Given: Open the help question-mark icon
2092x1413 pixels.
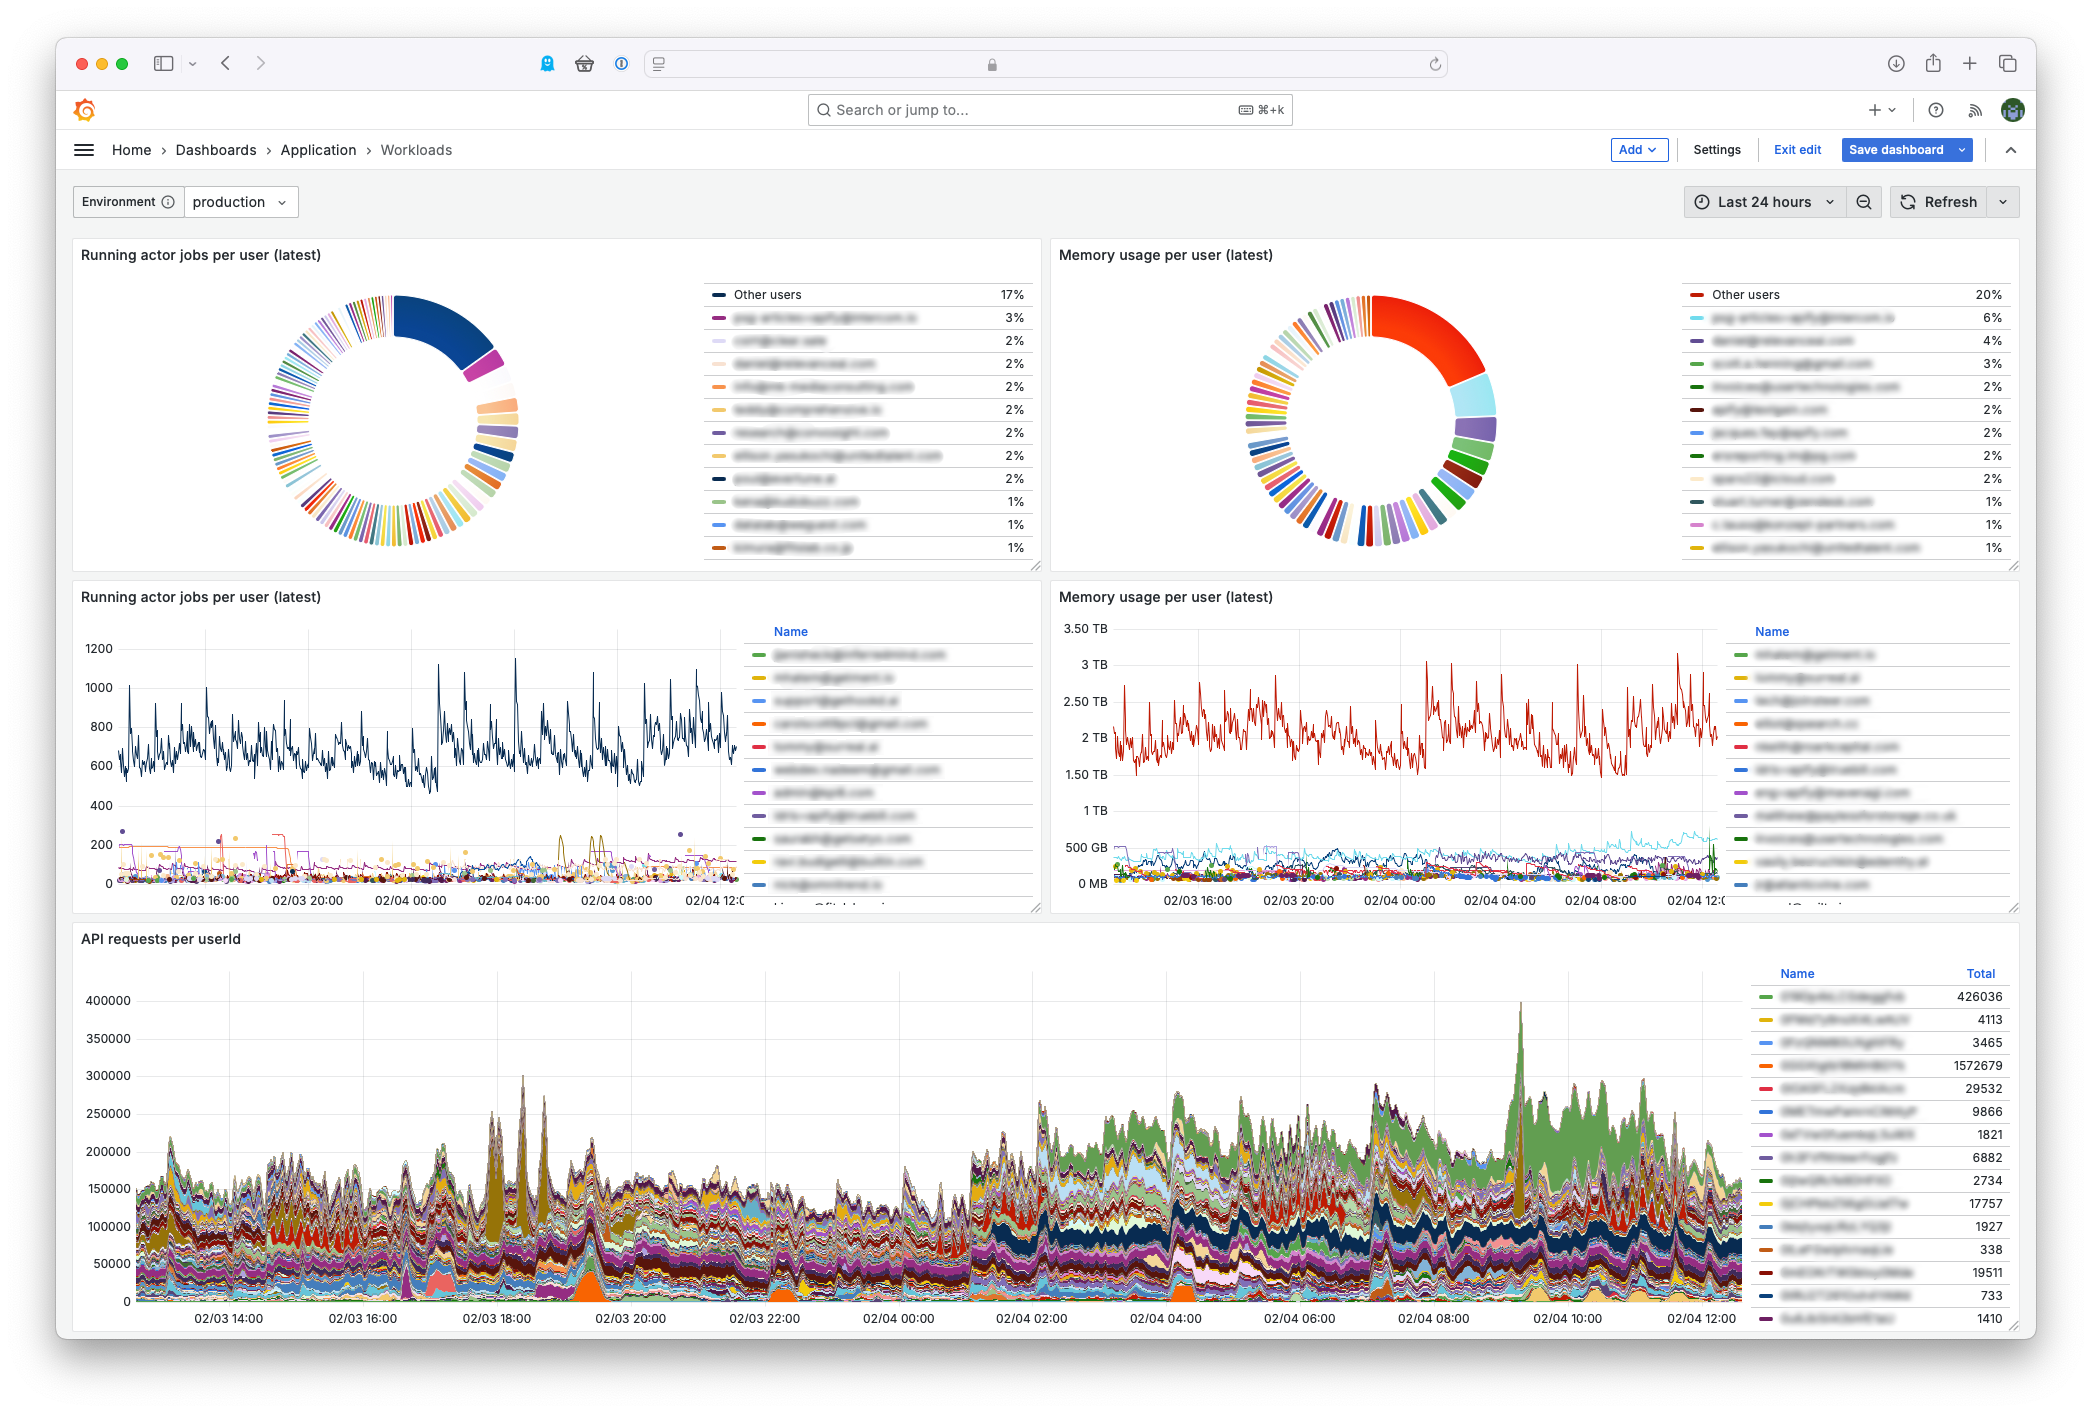Looking at the screenshot, I should (1937, 110).
